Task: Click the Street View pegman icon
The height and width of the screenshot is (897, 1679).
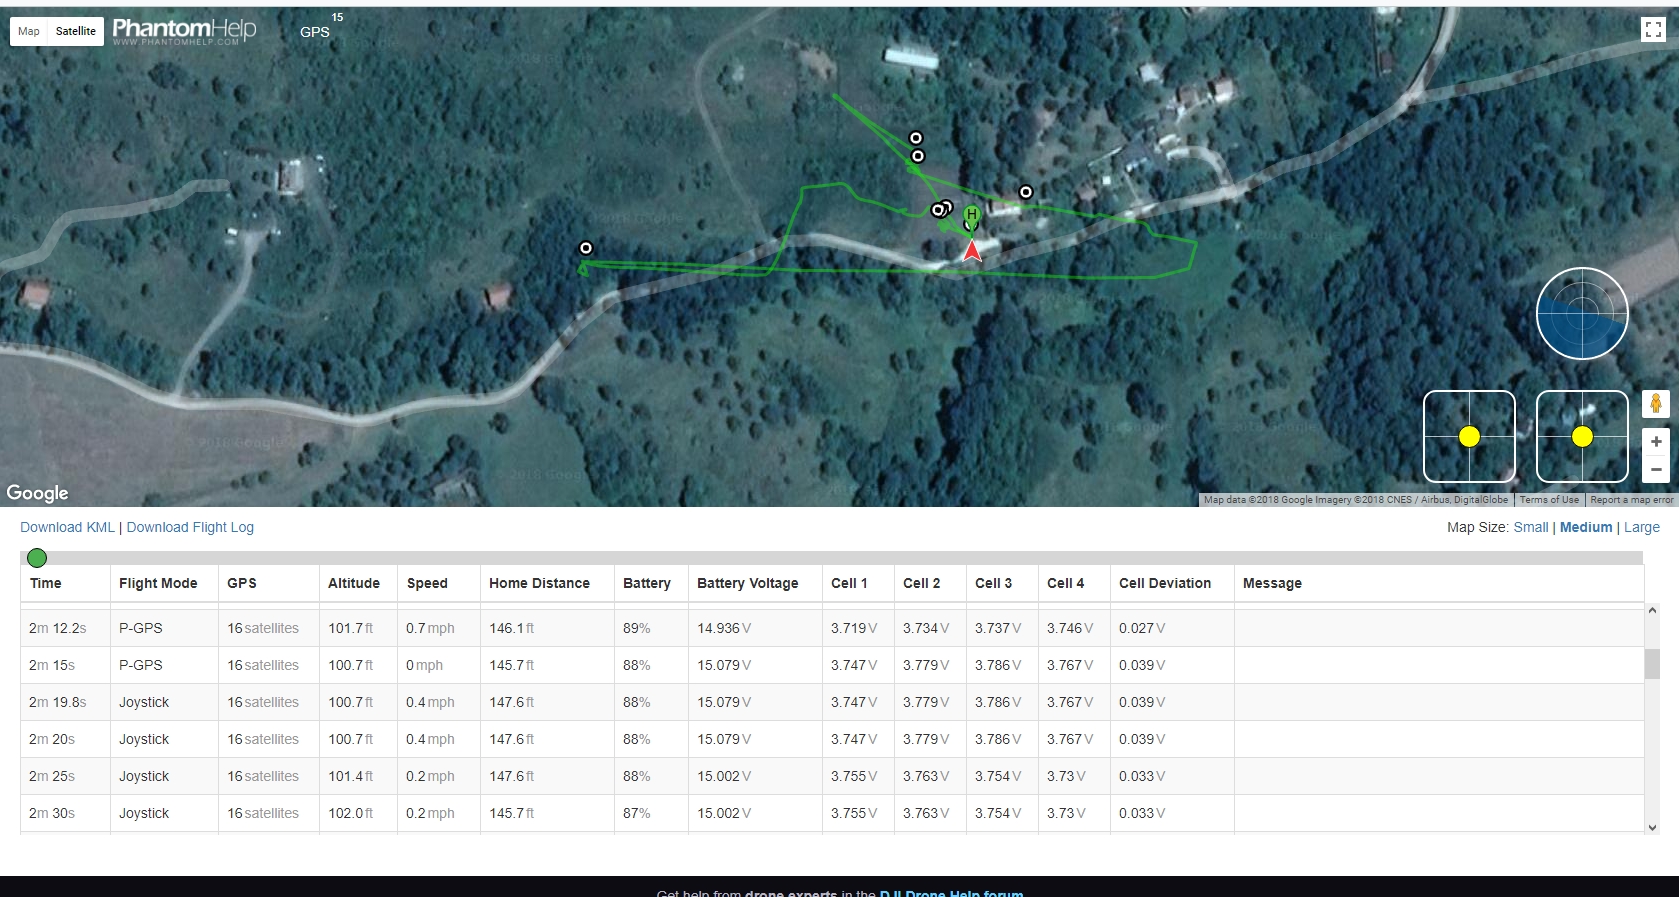Action: pyautogui.click(x=1656, y=404)
